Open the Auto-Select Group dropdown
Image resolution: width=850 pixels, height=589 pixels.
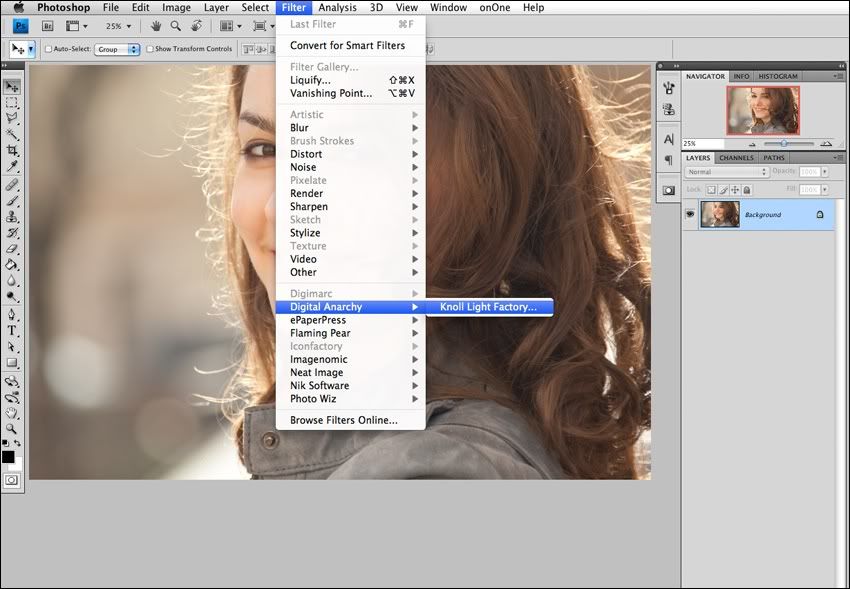click(117, 49)
